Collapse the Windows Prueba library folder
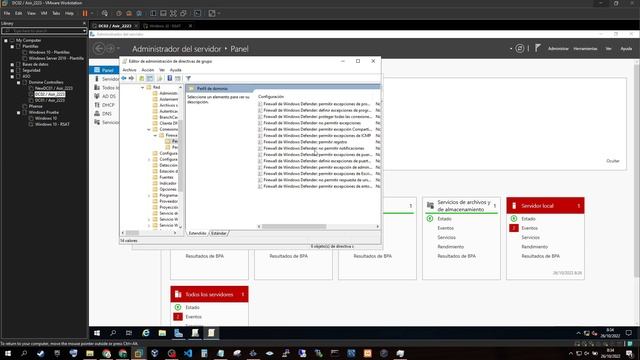Image resolution: width=640 pixels, height=360 pixels. pyautogui.click(x=19, y=112)
